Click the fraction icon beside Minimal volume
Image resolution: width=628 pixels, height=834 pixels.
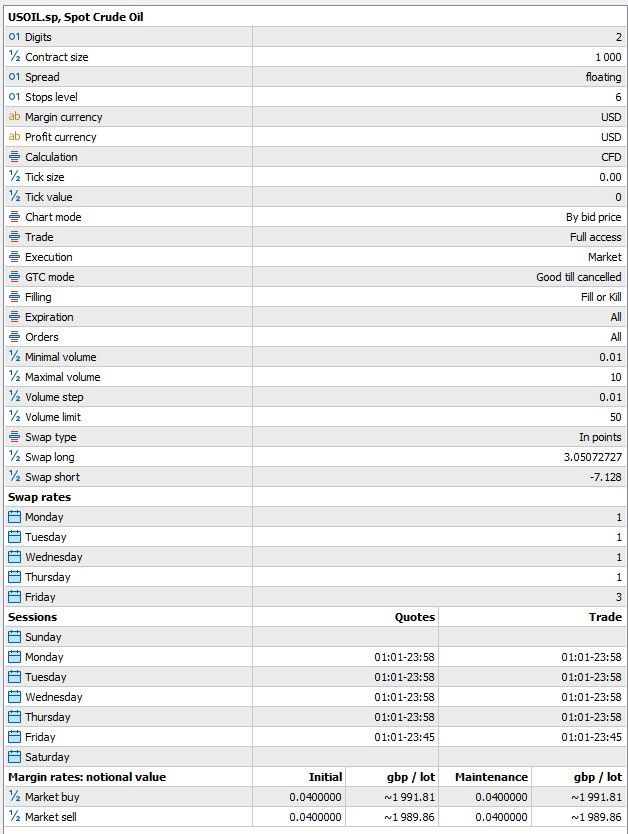click(x=14, y=357)
